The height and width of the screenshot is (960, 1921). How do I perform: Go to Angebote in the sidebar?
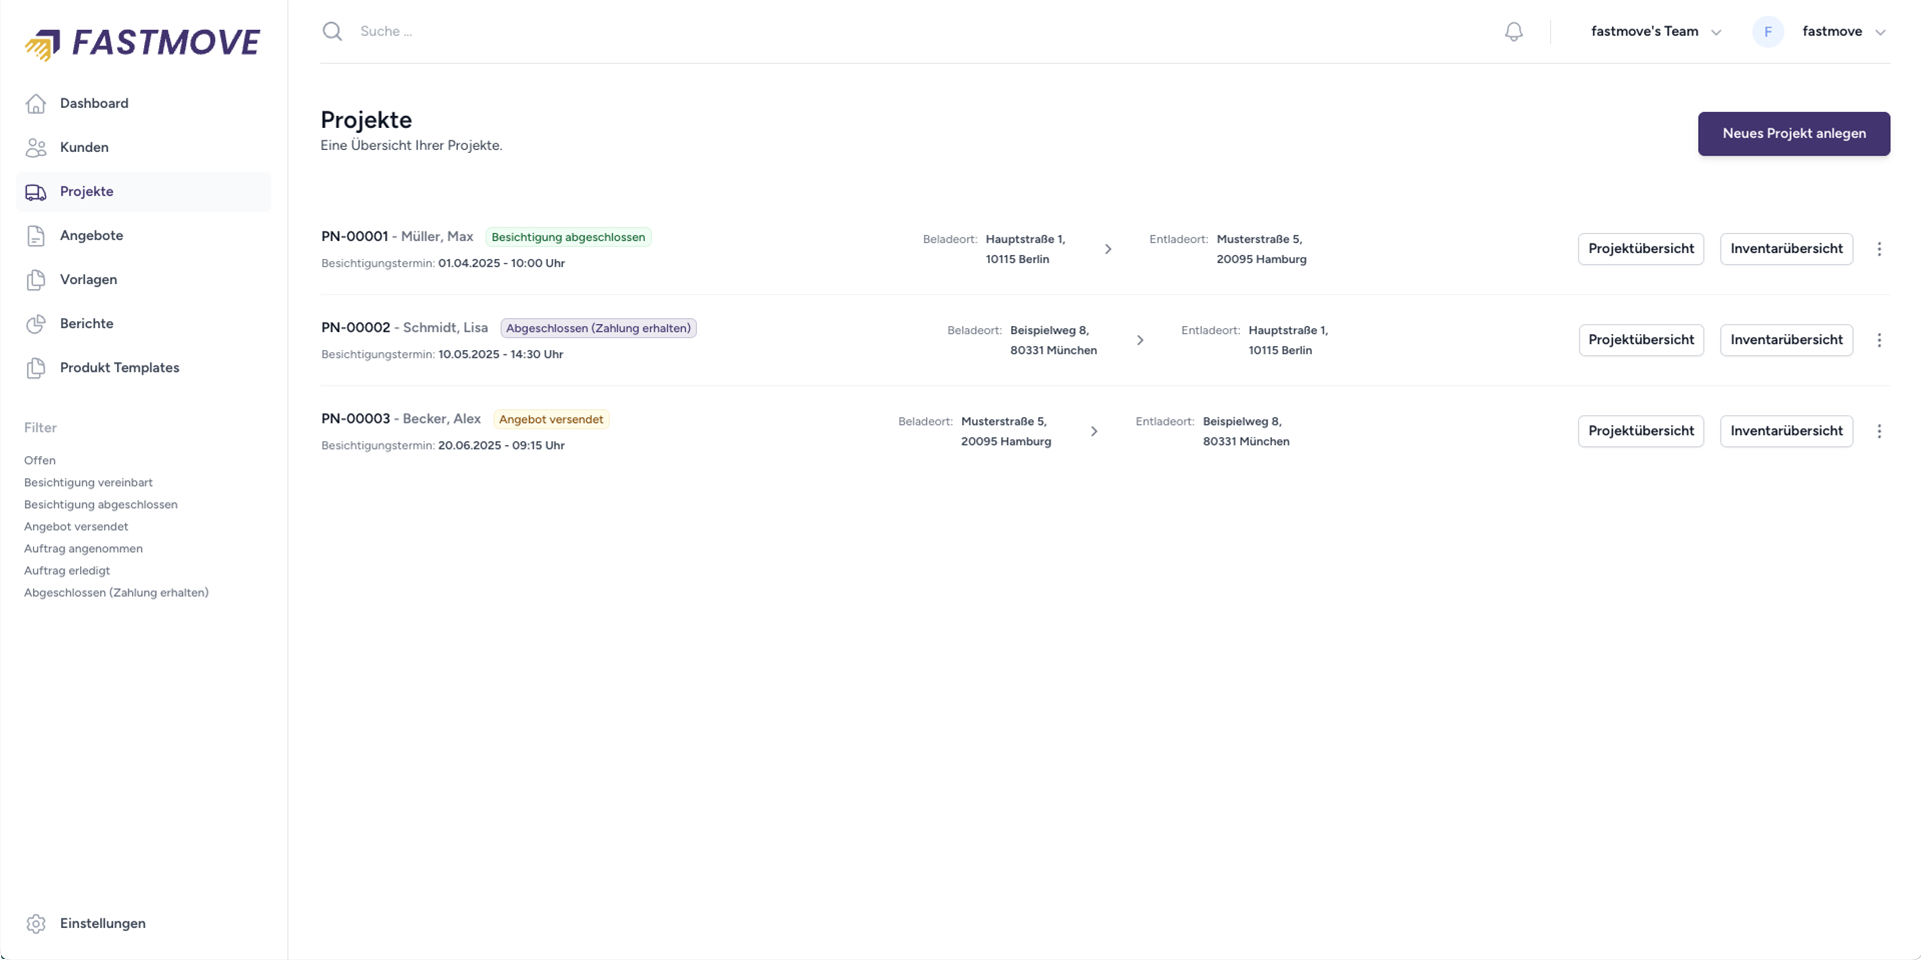91,236
